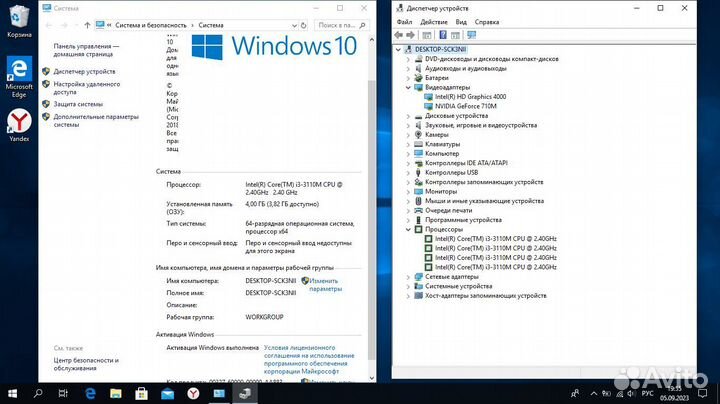This screenshot has width=720, height=404.
Task: Click the Up arrow in System window
Action: click(87, 25)
